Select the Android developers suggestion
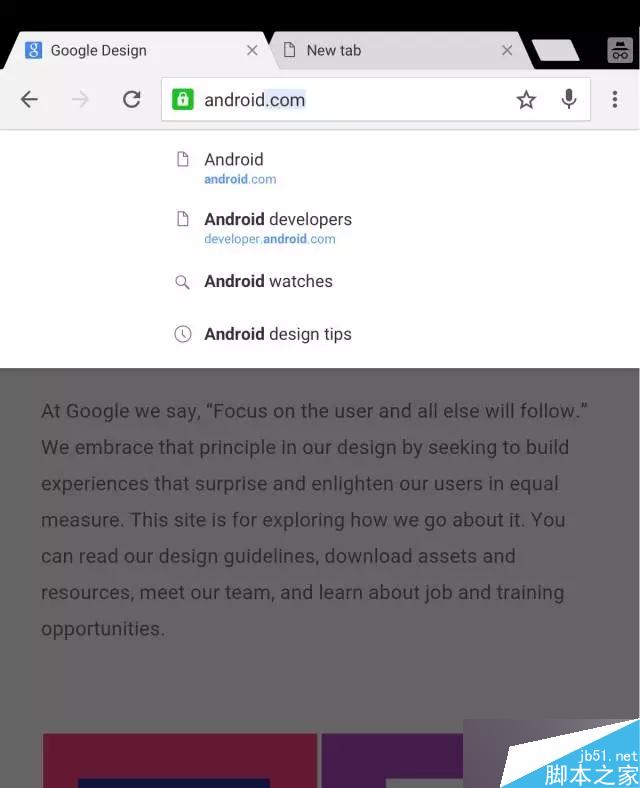This screenshot has width=640, height=788. pos(278,227)
